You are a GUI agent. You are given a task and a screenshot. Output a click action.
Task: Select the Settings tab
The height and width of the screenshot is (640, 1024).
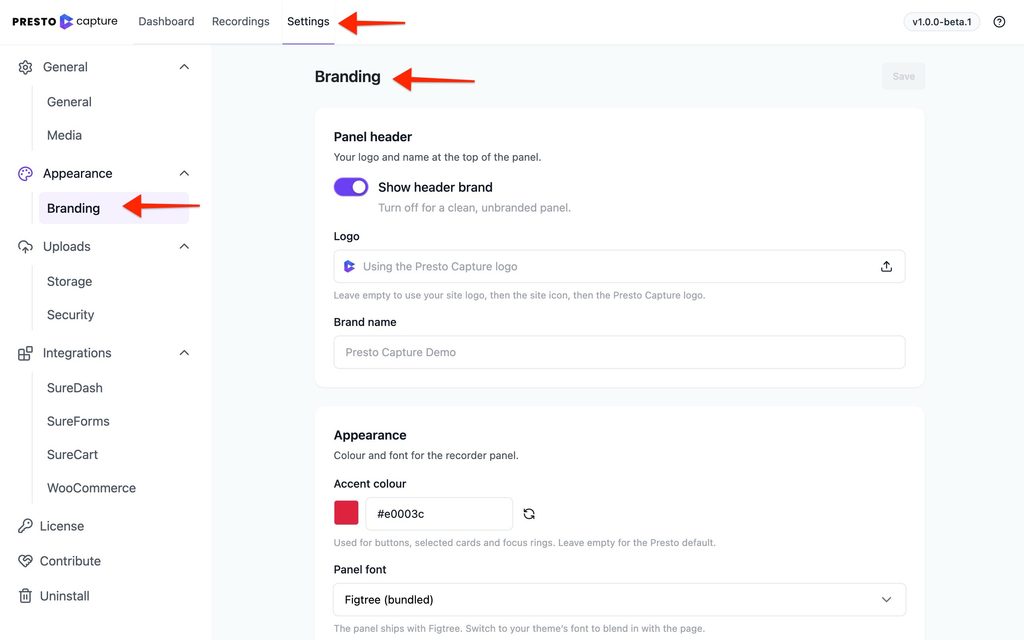coord(308,22)
